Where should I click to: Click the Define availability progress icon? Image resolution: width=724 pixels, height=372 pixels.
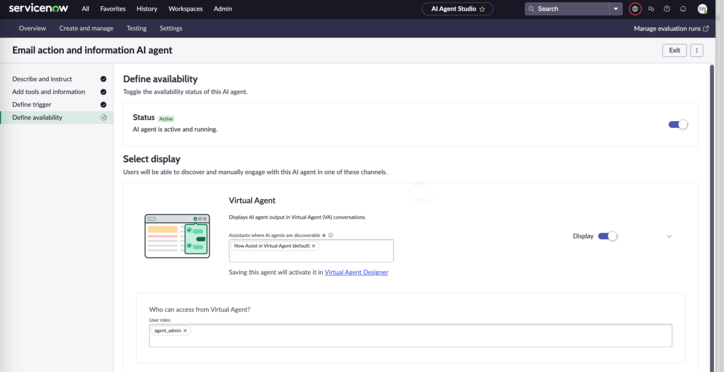click(103, 118)
